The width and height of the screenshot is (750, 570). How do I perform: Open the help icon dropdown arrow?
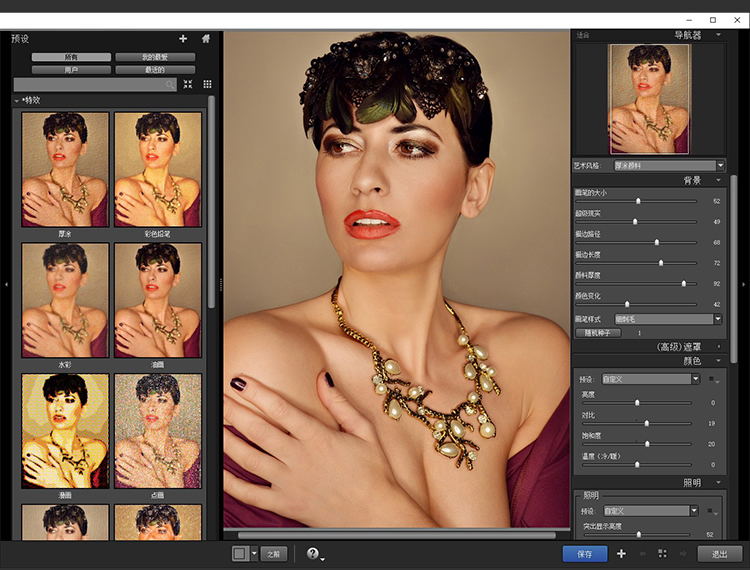click(x=323, y=559)
